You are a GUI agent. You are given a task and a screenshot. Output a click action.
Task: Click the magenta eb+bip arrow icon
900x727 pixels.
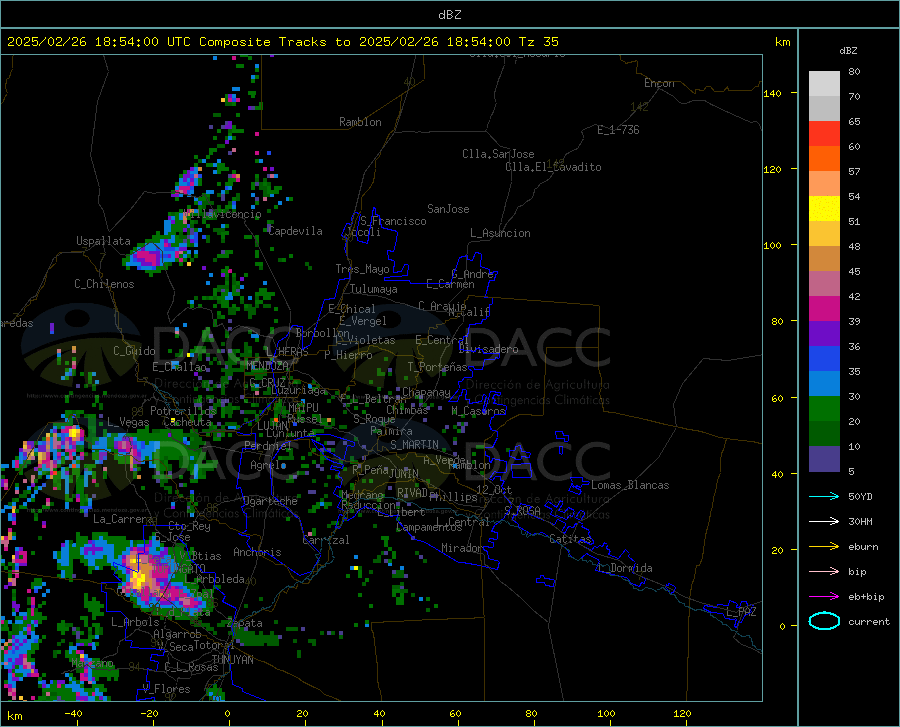pos(824,596)
